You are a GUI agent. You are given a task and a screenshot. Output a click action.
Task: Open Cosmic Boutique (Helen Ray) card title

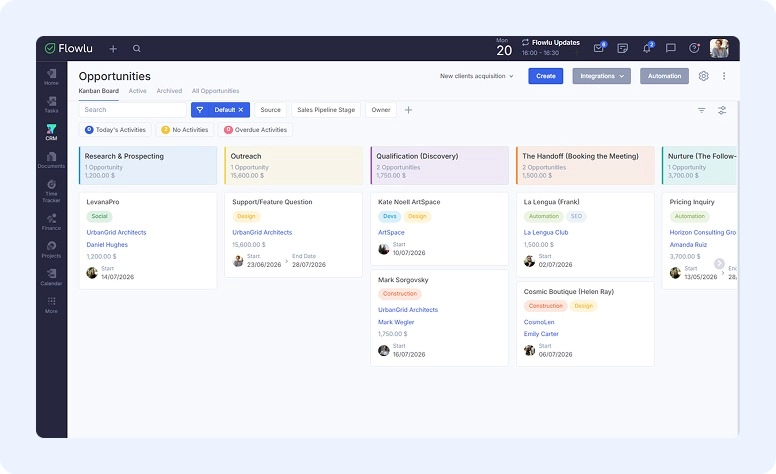[569, 291]
